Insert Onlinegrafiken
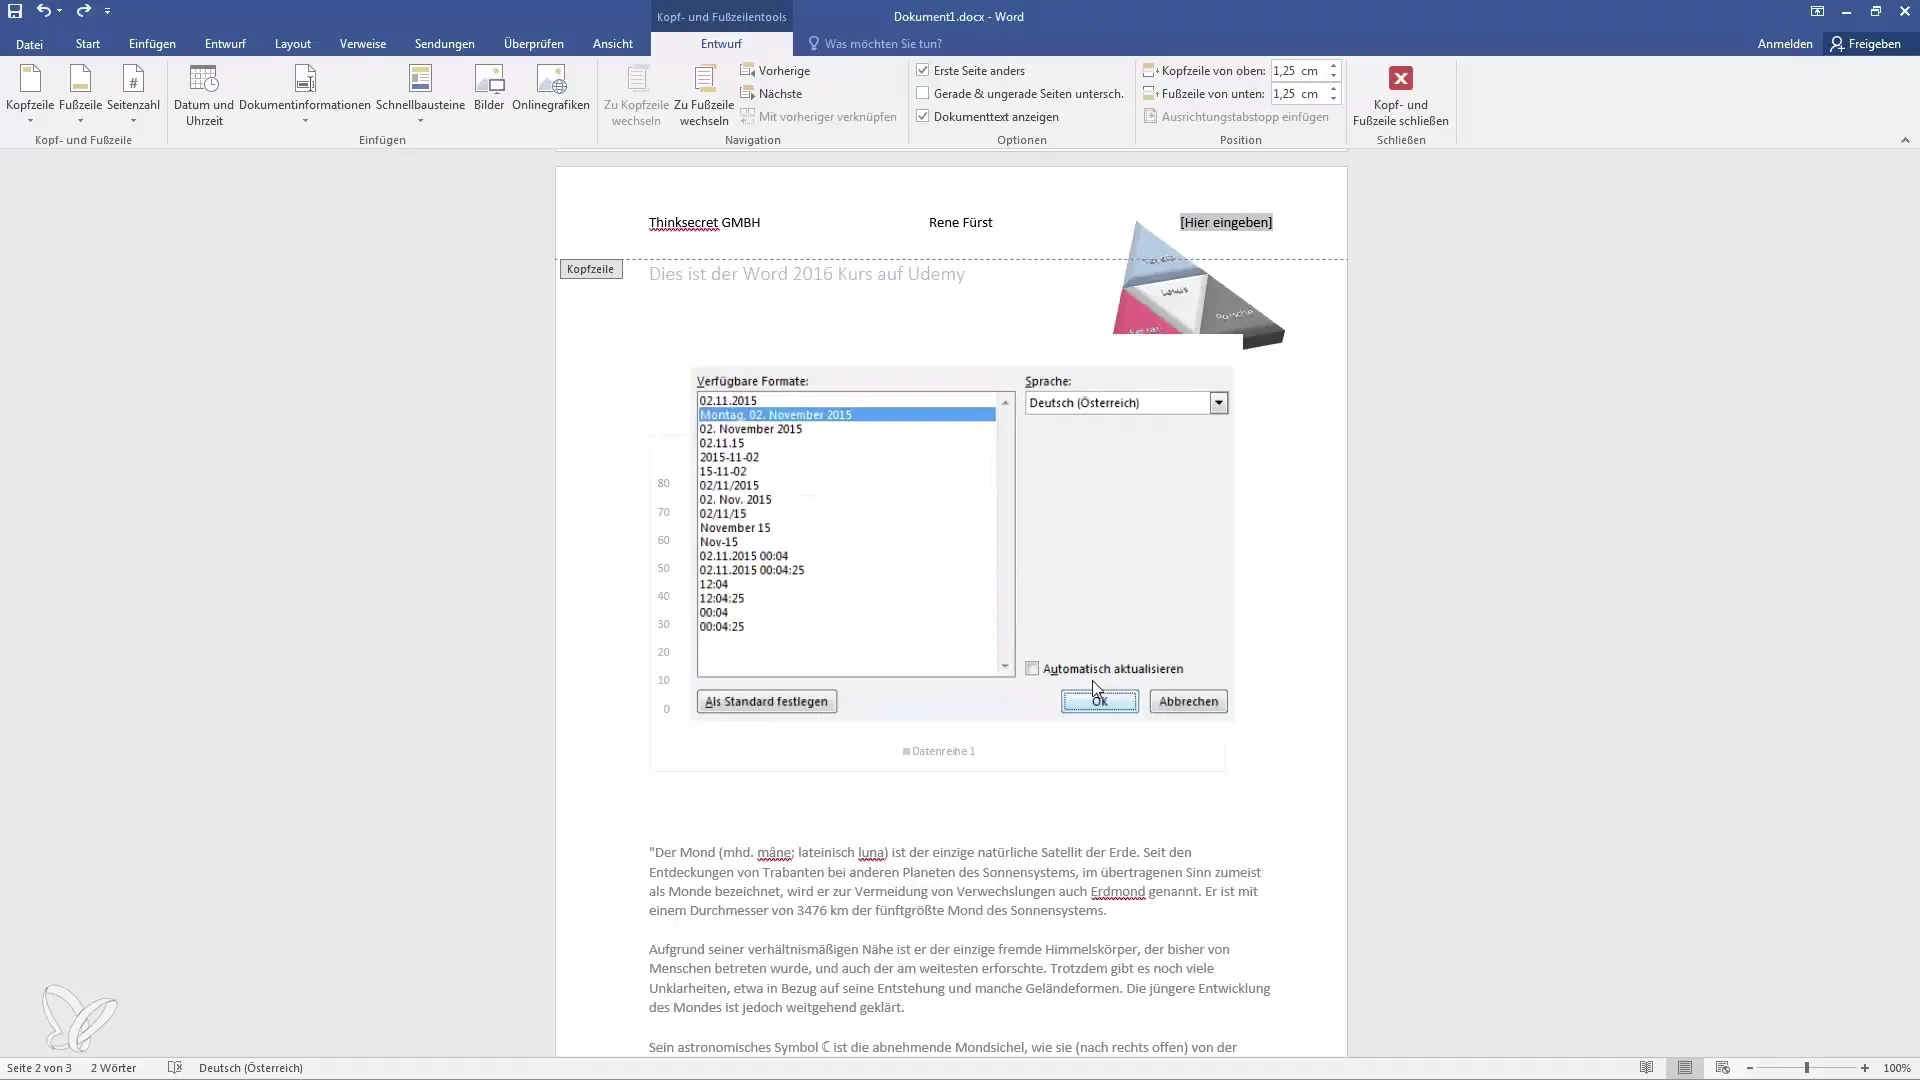Screen dimensions: 1920x1080 click(551, 88)
